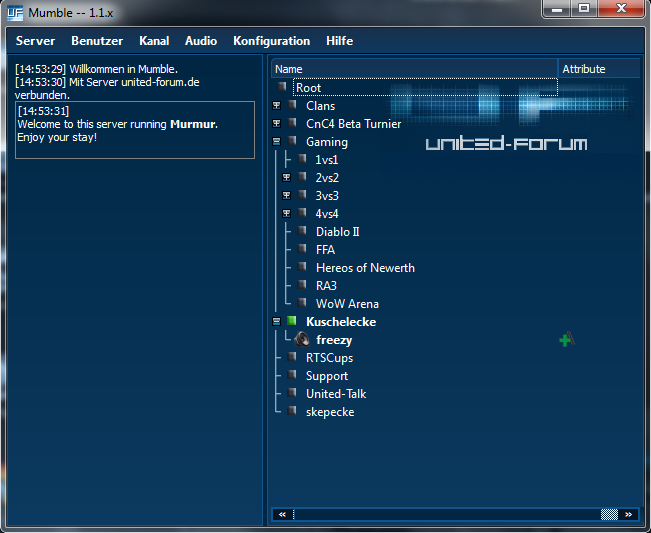
Task: Click freezy's speaker icon
Action: (x=302, y=339)
